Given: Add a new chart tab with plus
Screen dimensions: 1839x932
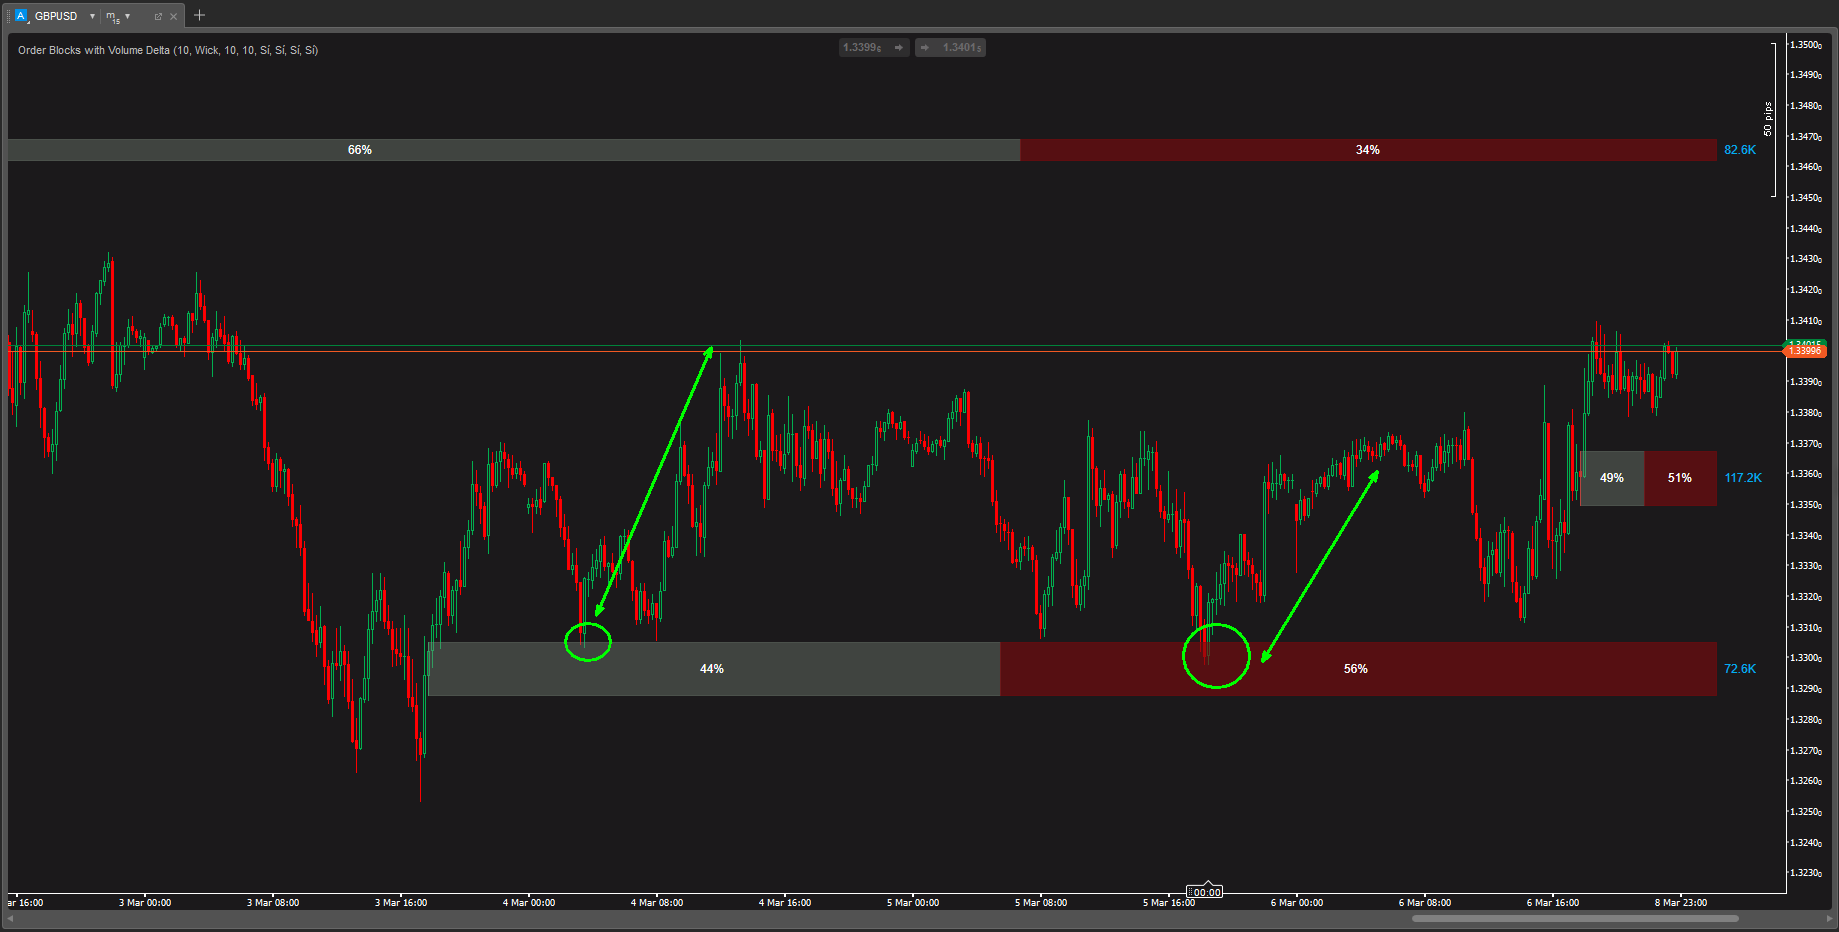Looking at the screenshot, I should point(199,15).
